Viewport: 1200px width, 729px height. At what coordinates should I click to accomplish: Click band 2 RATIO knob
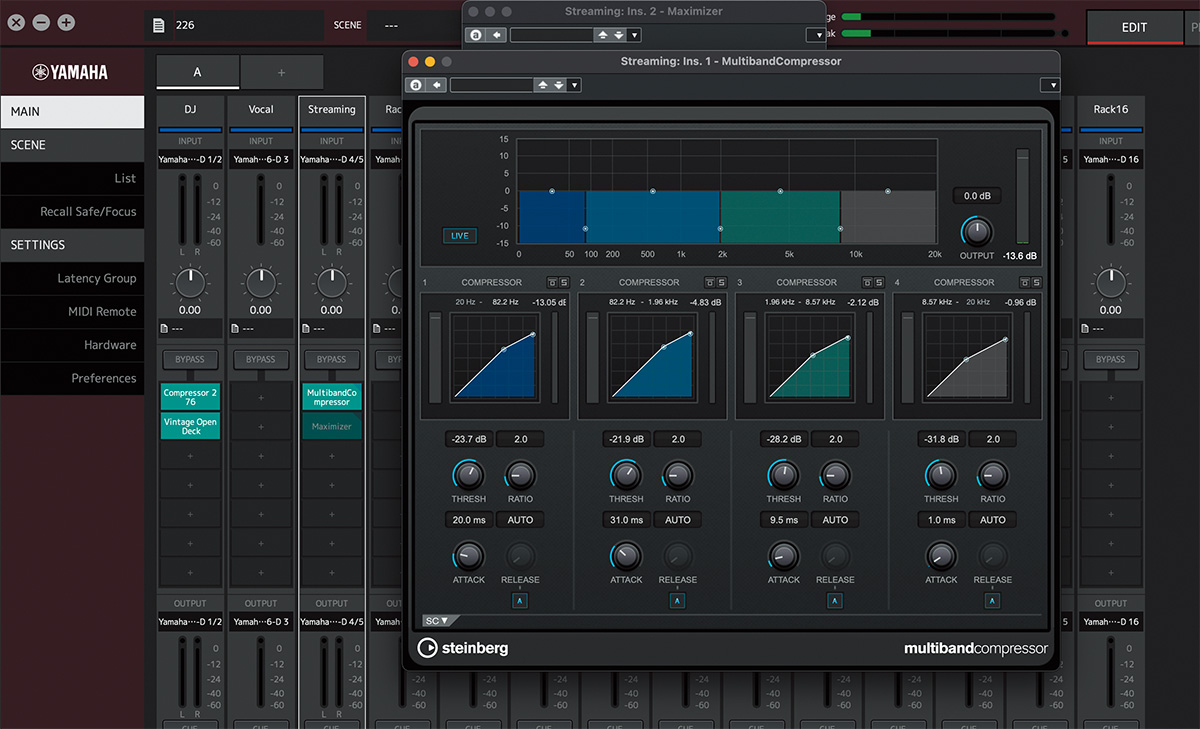(678, 475)
